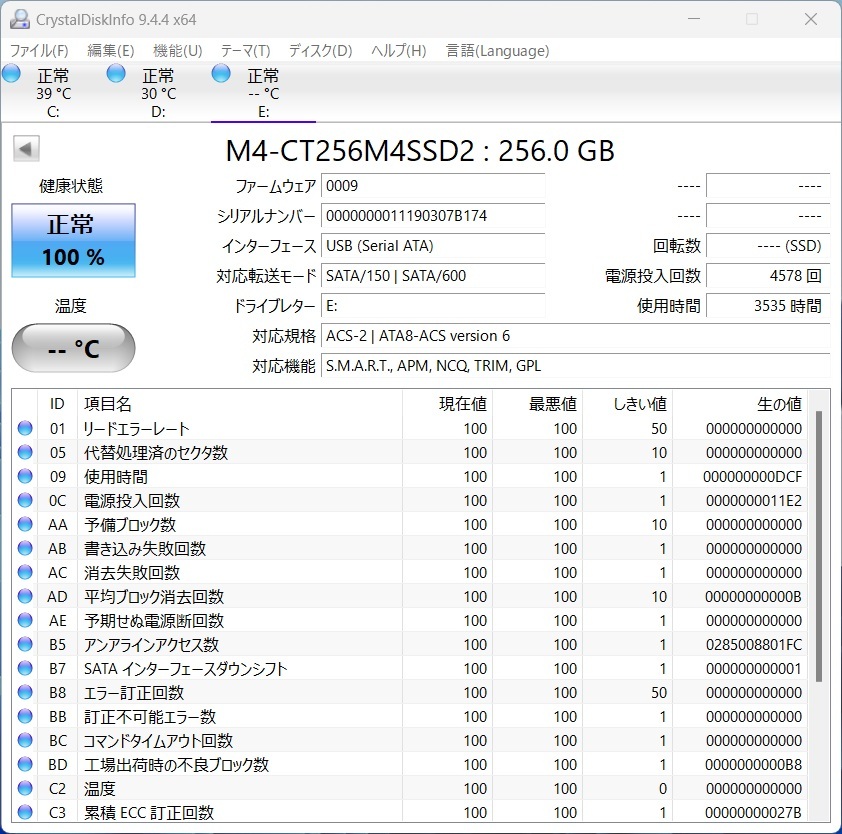This screenshot has height=834, width=842.
Task: Click the firmware field showing 0009
Action: (x=433, y=186)
